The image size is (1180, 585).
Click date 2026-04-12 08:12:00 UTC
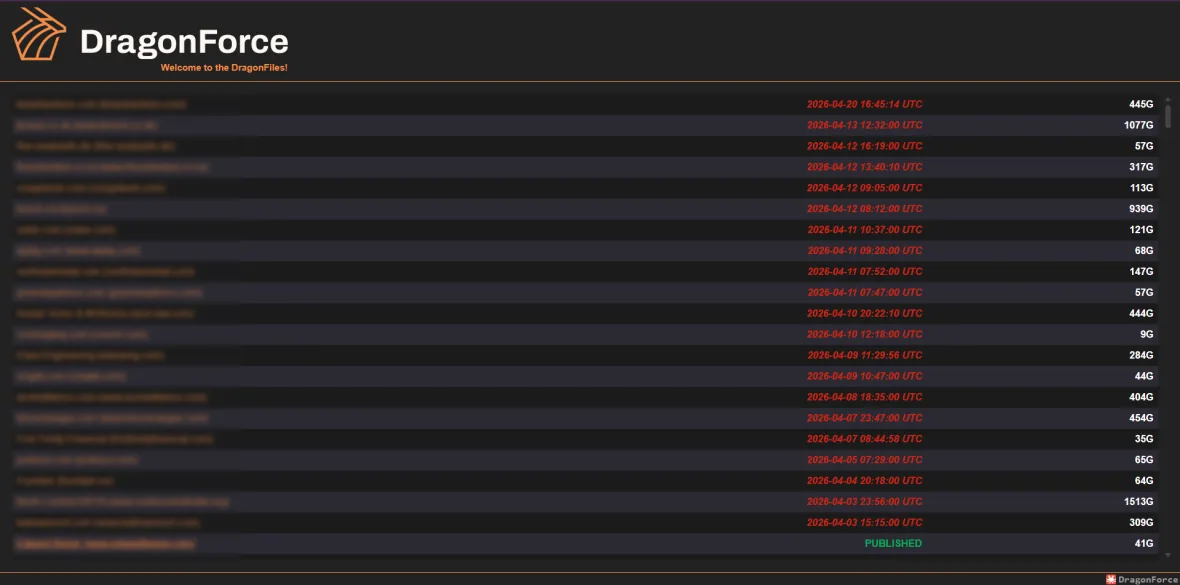pos(865,209)
